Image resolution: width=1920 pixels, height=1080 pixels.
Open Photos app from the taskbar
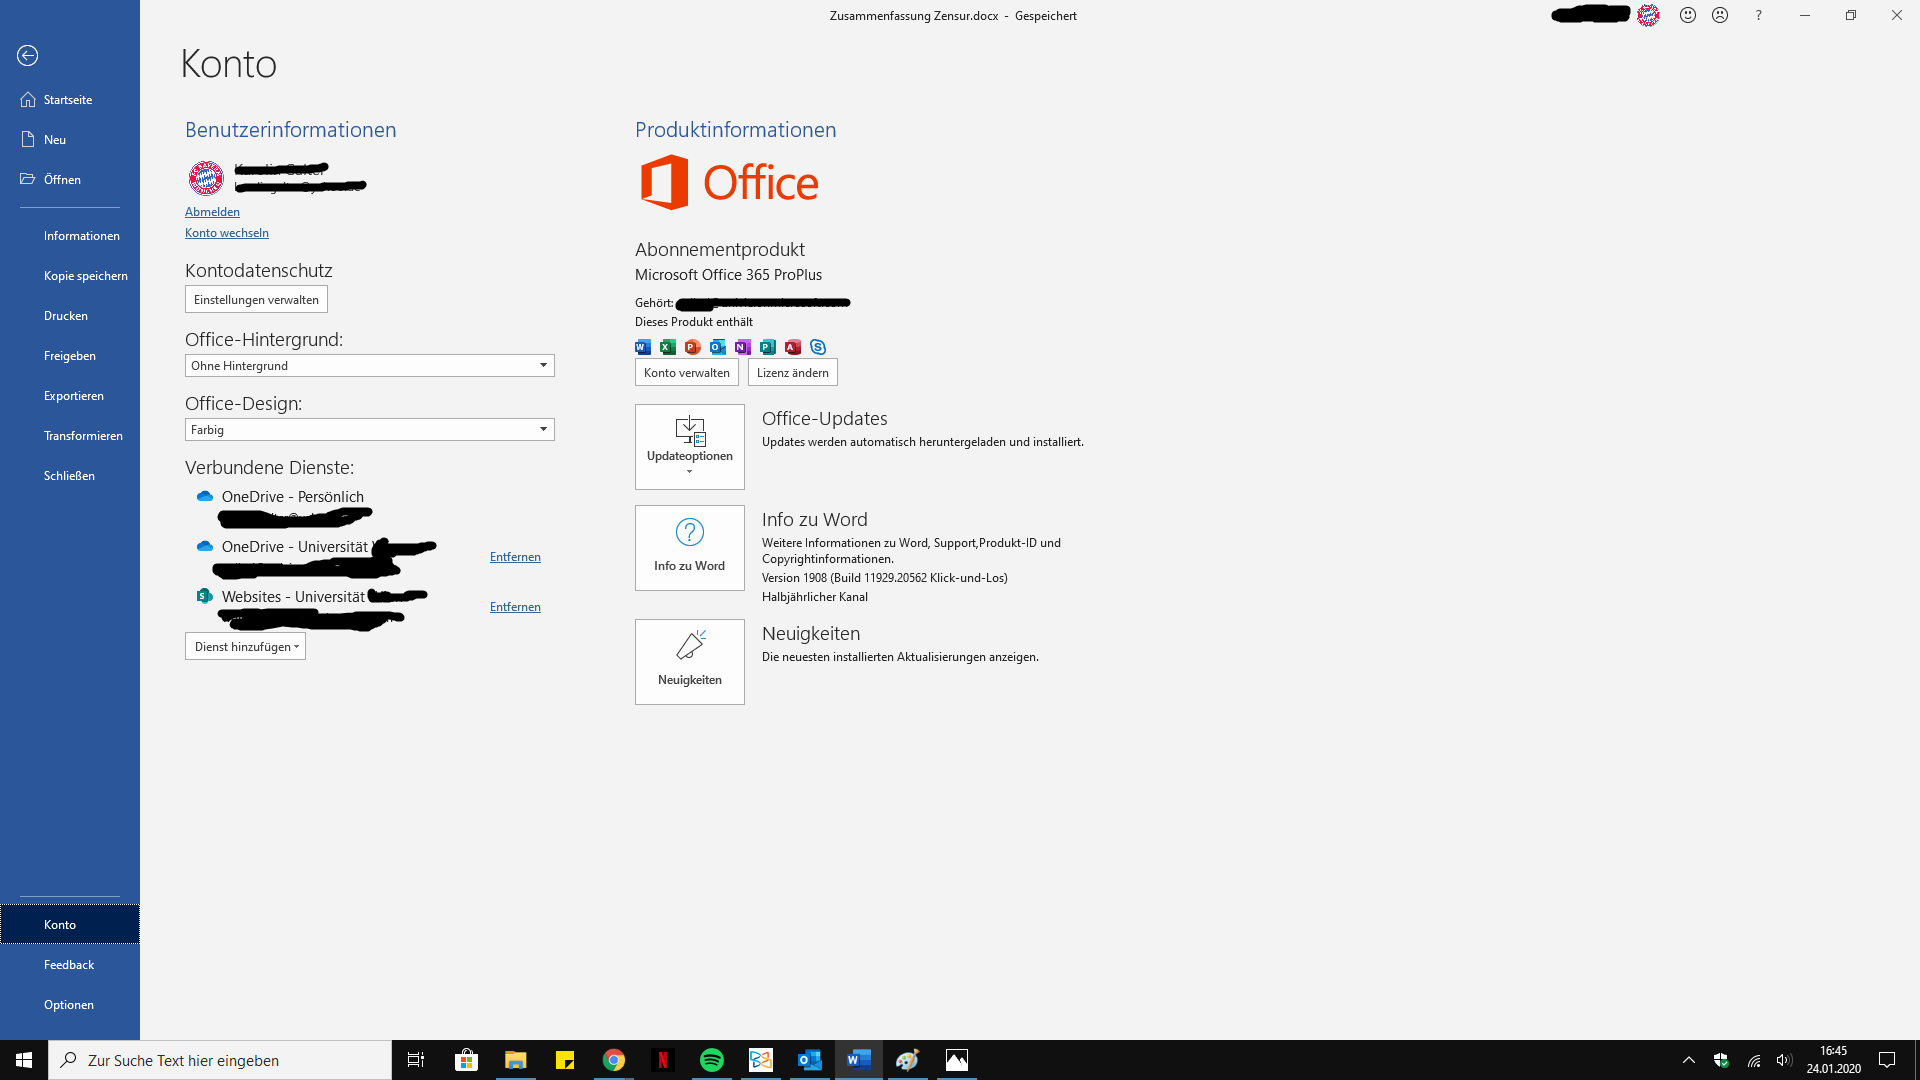point(956,1060)
